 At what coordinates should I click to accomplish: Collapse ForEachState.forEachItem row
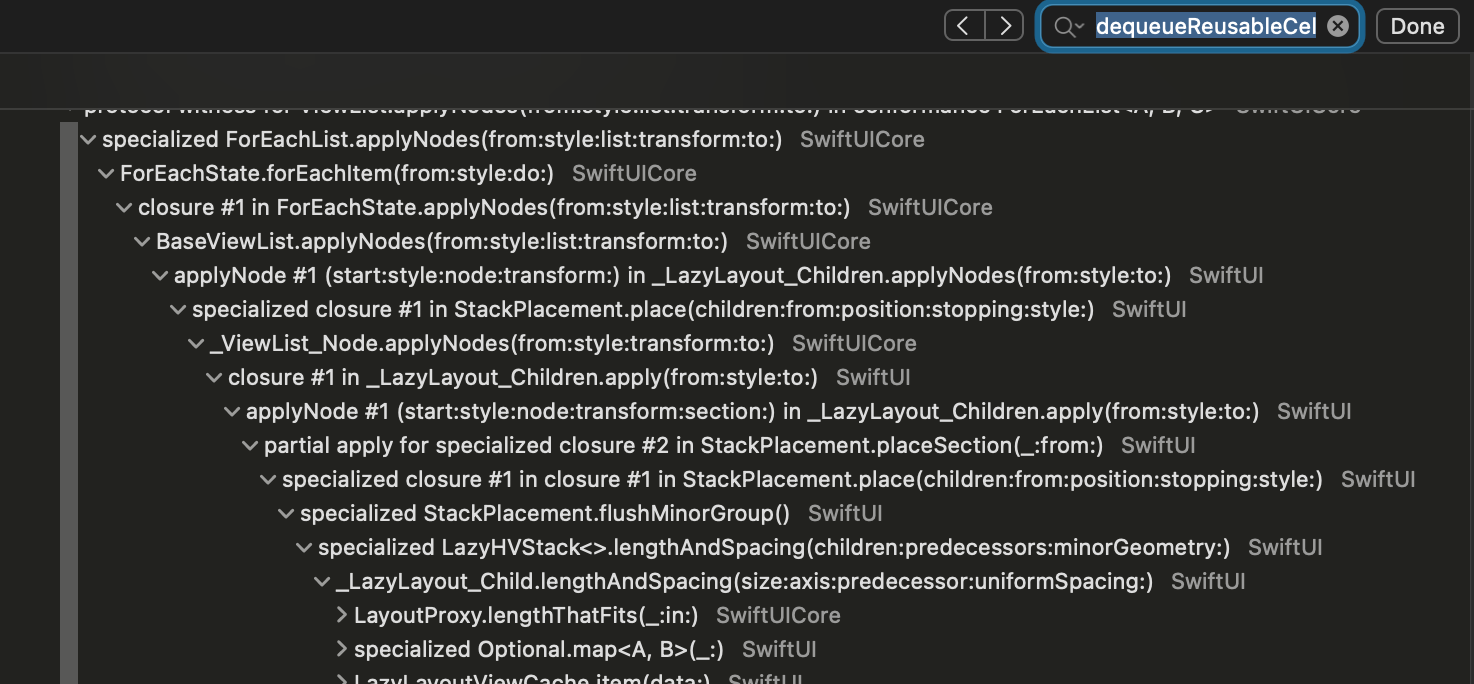(106, 174)
